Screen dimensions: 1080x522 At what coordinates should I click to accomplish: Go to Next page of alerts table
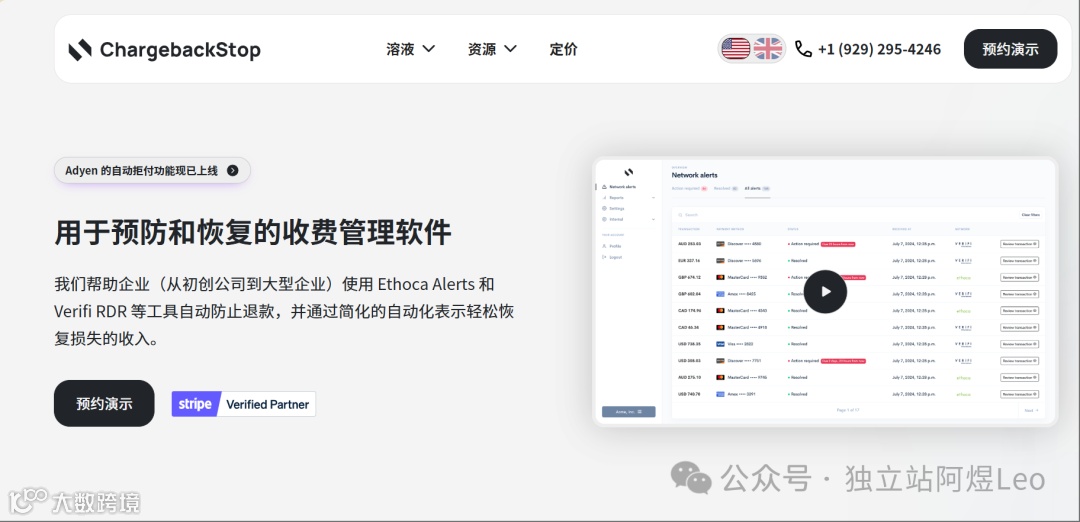pyautogui.click(x=1031, y=410)
